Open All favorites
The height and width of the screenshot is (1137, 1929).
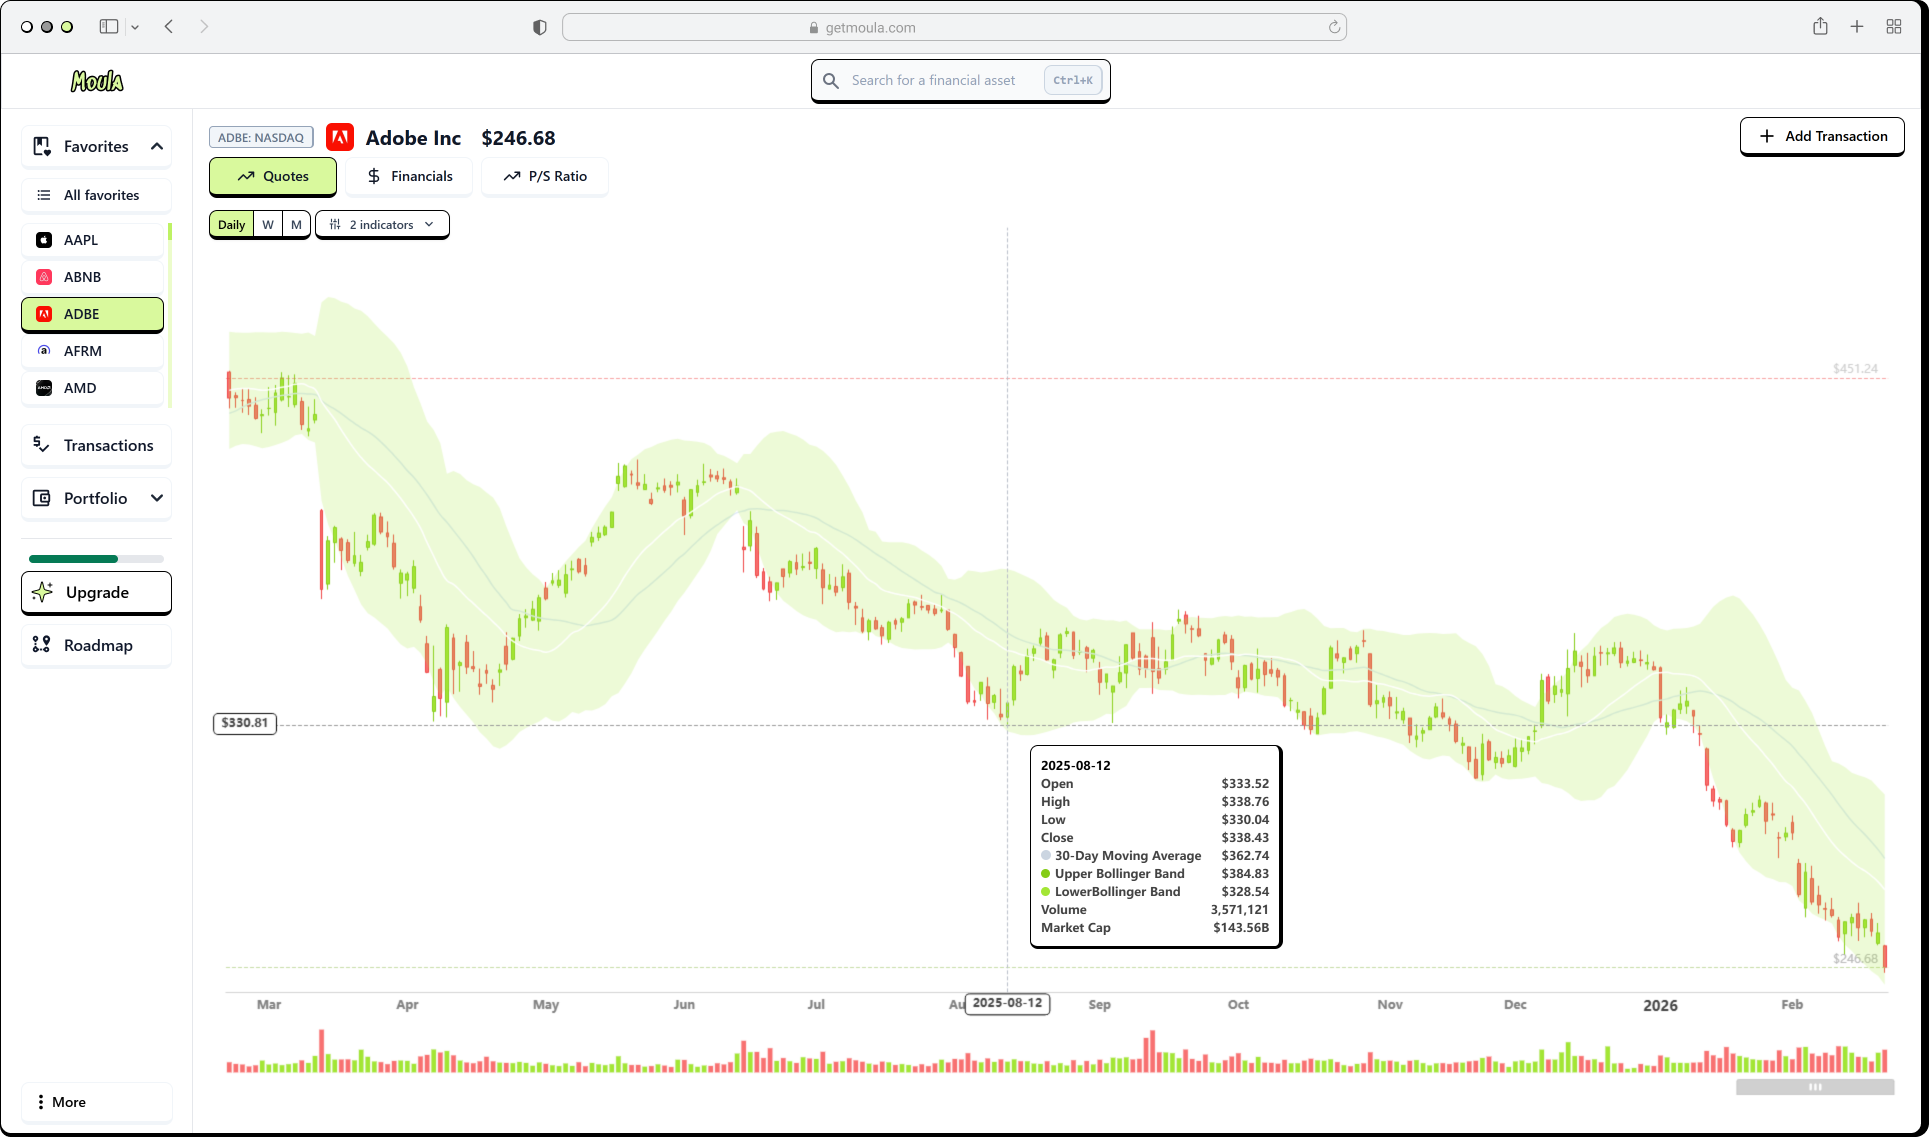(96, 195)
